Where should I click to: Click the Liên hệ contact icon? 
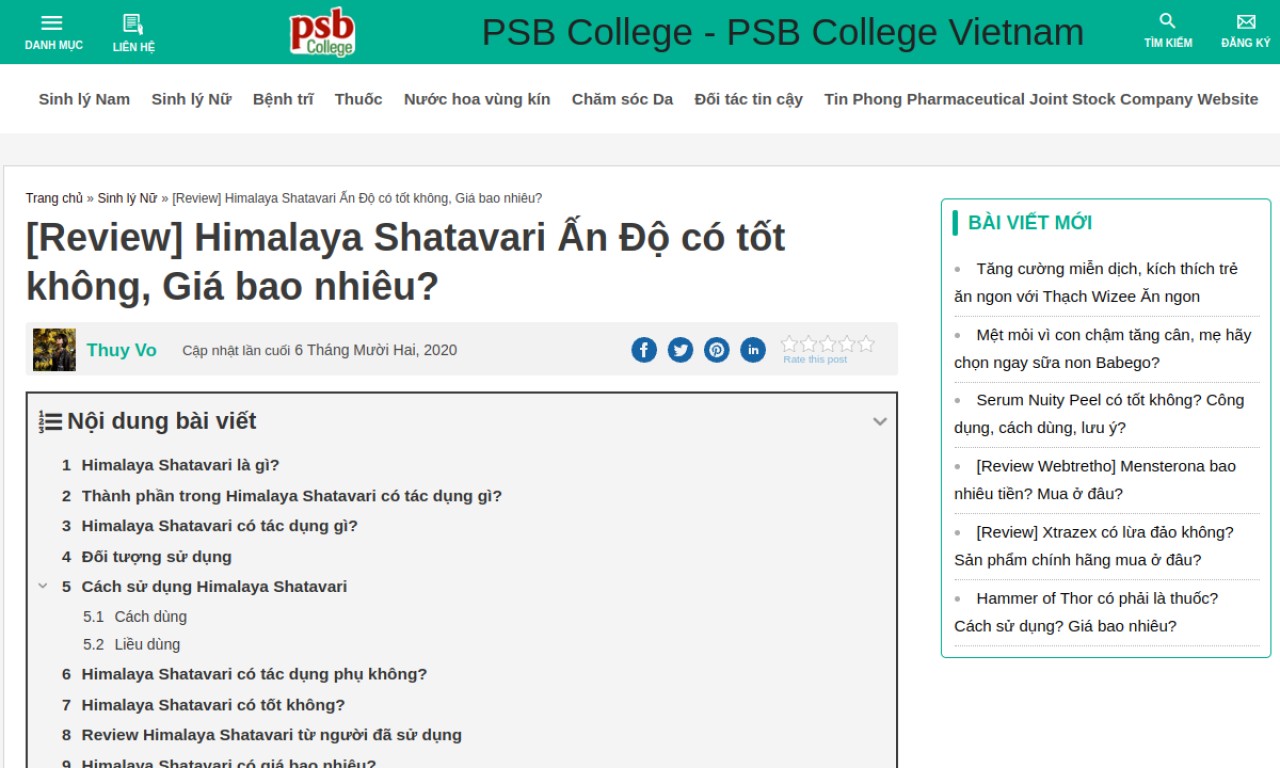click(x=133, y=24)
